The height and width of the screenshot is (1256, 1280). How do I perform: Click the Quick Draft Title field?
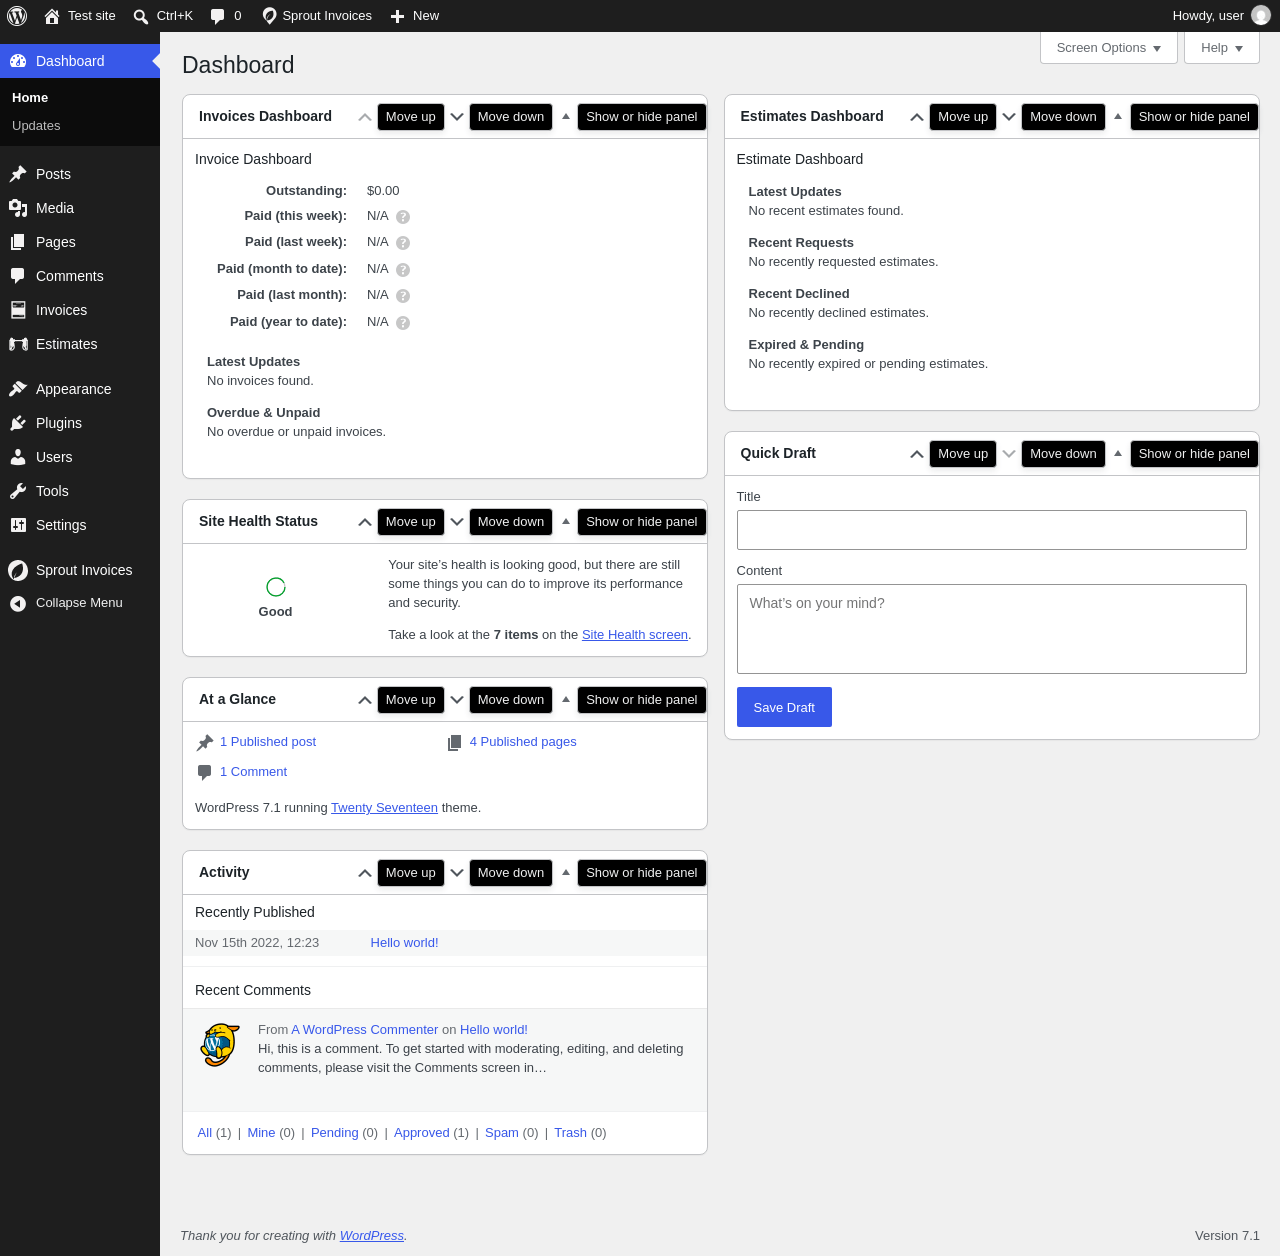pyautogui.click(x=992, y=530)
